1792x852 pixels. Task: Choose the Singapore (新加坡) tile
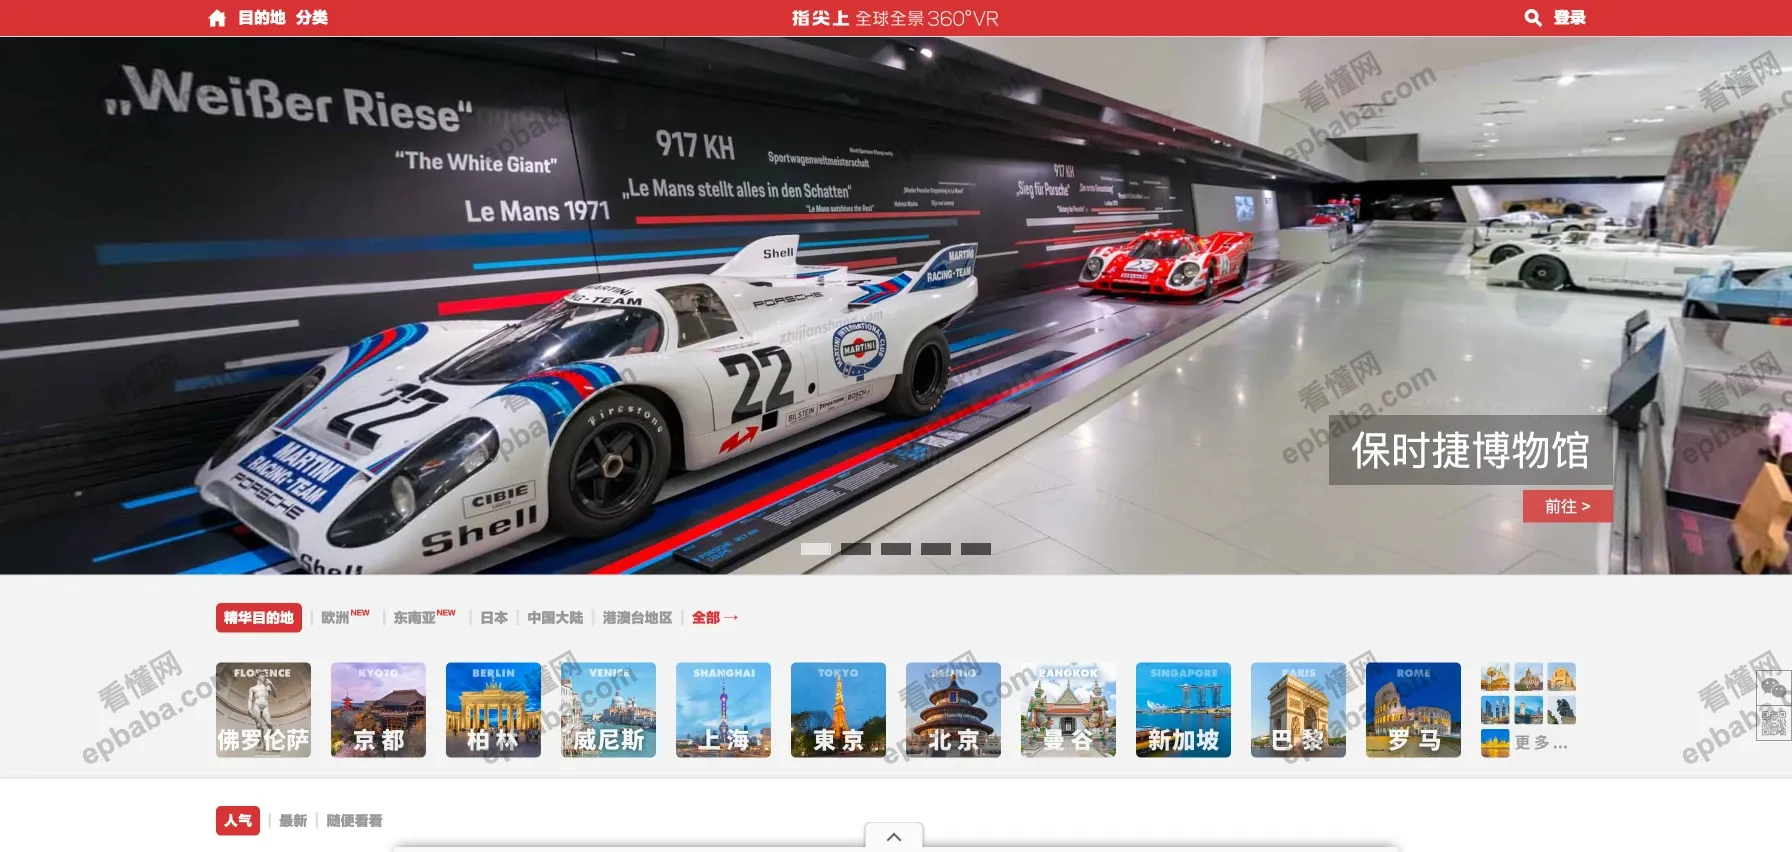[1183, 709]
